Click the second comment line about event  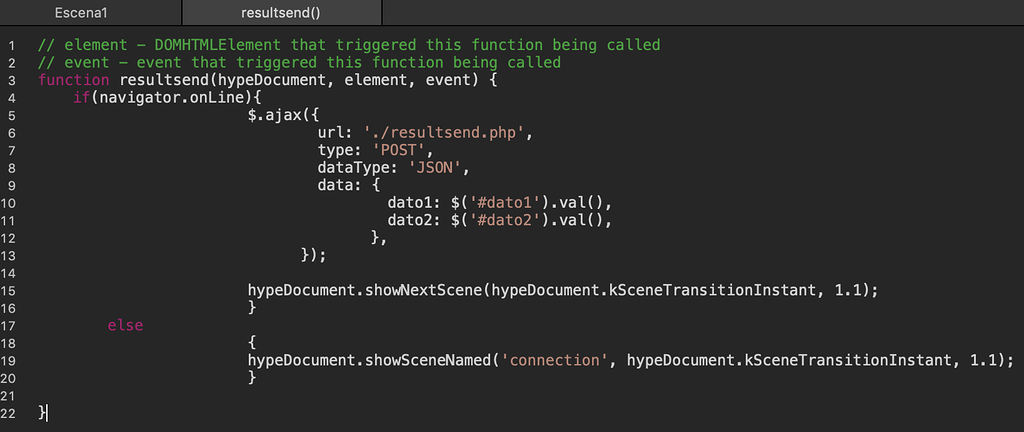coord(299,63)
